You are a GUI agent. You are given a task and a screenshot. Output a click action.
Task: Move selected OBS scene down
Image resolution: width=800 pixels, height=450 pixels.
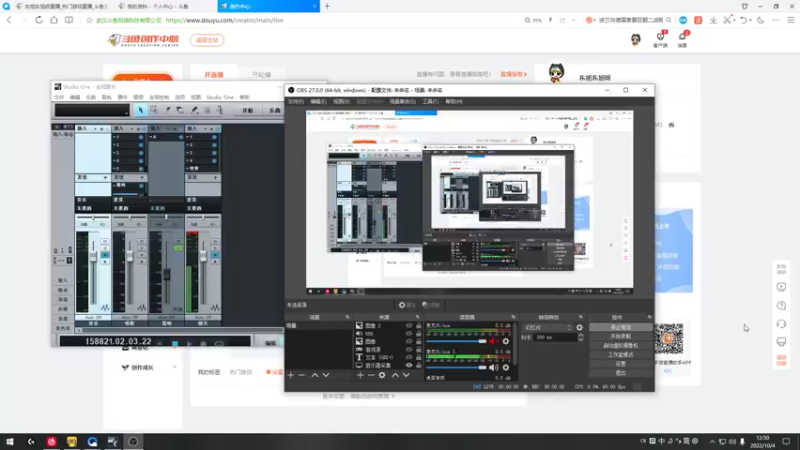pyautogui.click(x=326, y=375)
